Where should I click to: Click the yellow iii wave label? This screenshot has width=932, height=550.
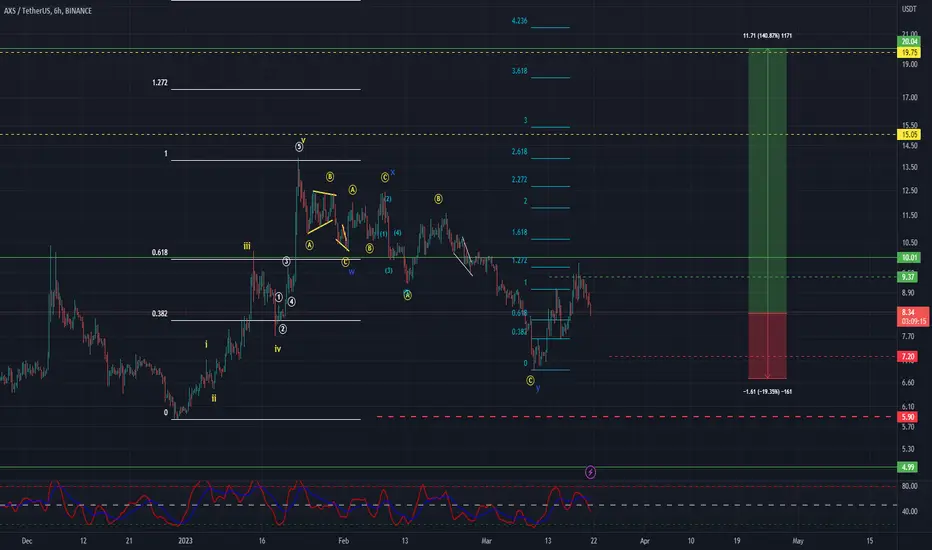(247, 246)
